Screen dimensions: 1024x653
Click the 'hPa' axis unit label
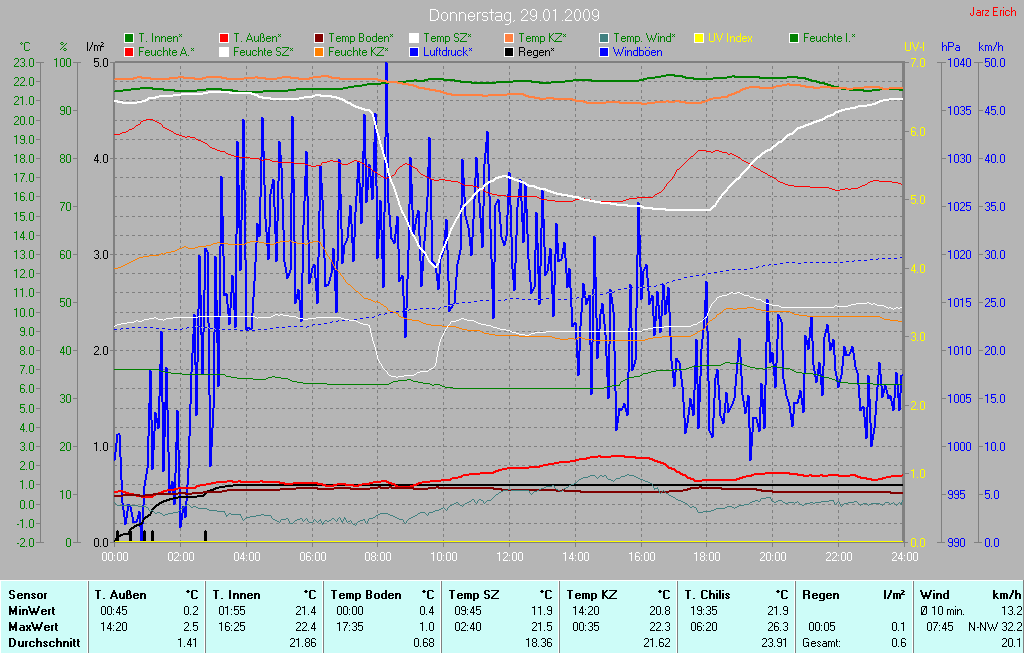click(x=951, y=46)
